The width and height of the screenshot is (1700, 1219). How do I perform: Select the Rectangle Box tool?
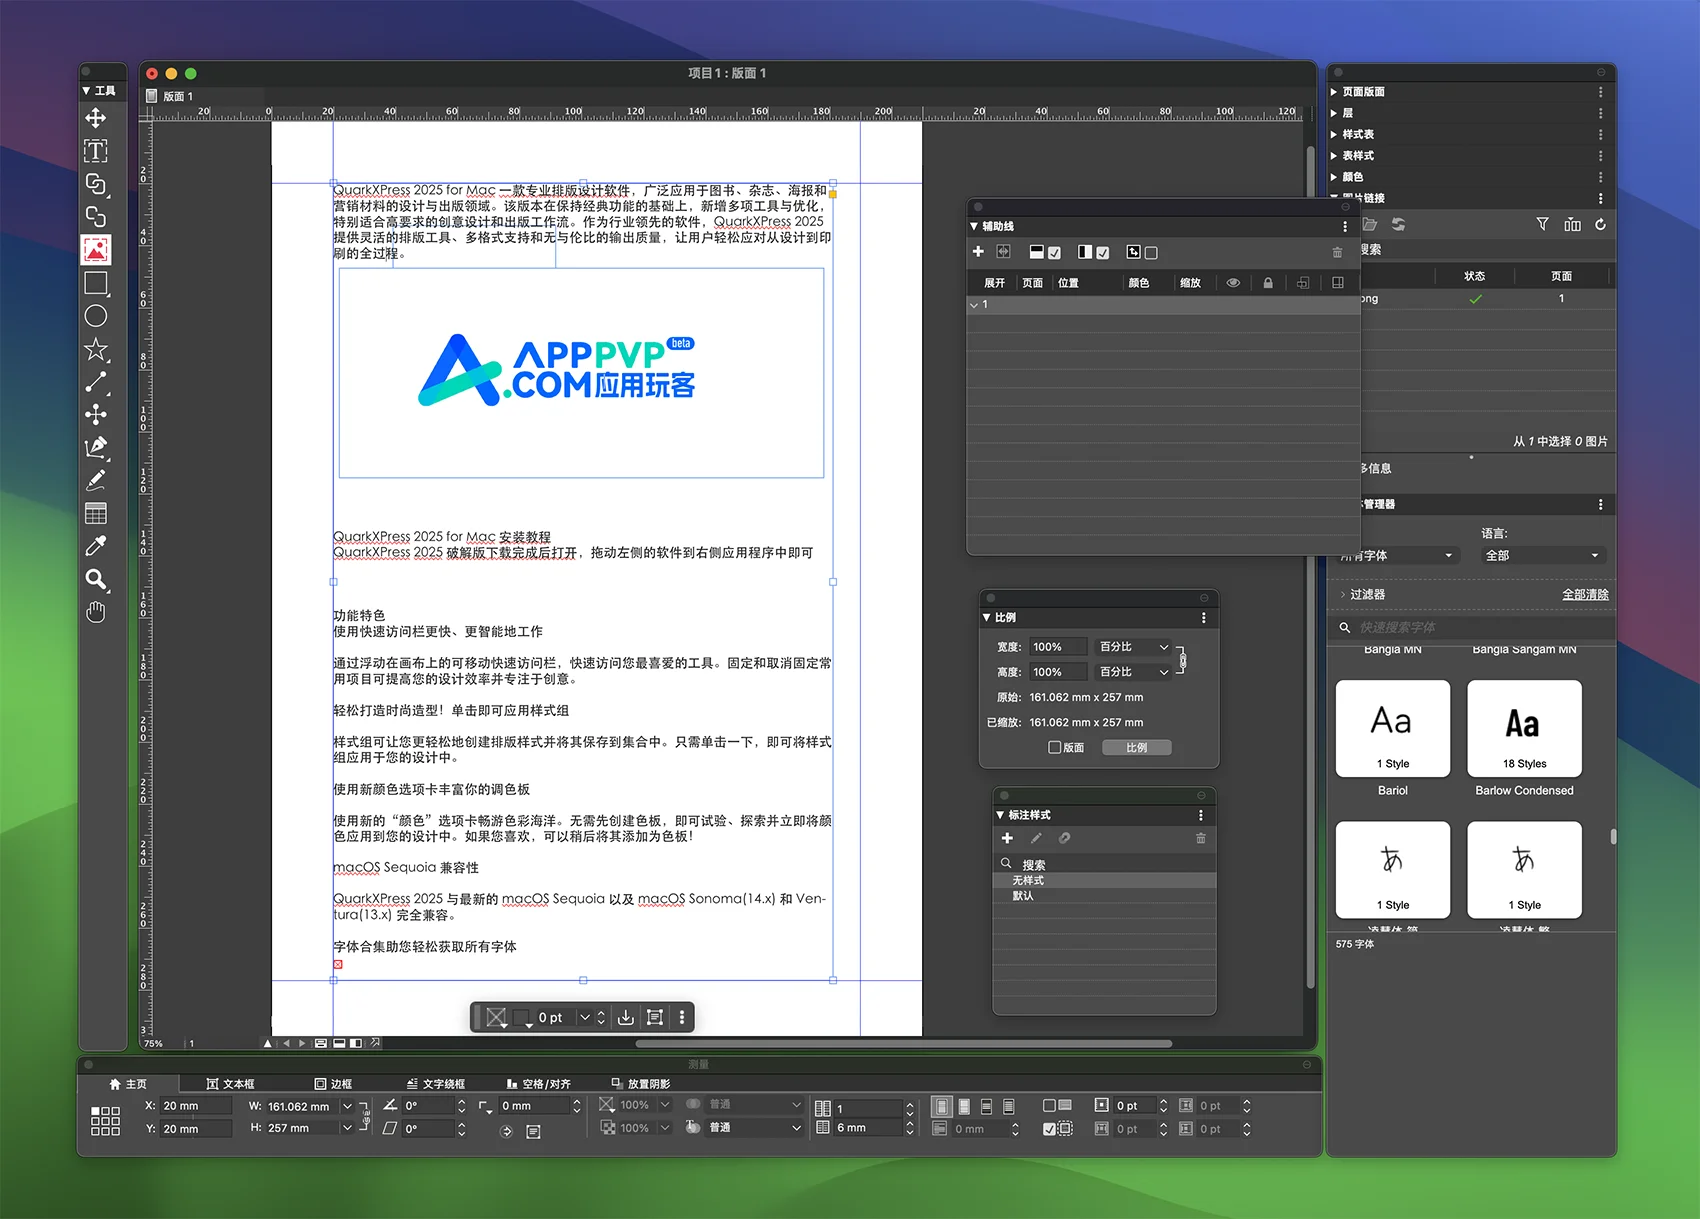click(96, 283)
